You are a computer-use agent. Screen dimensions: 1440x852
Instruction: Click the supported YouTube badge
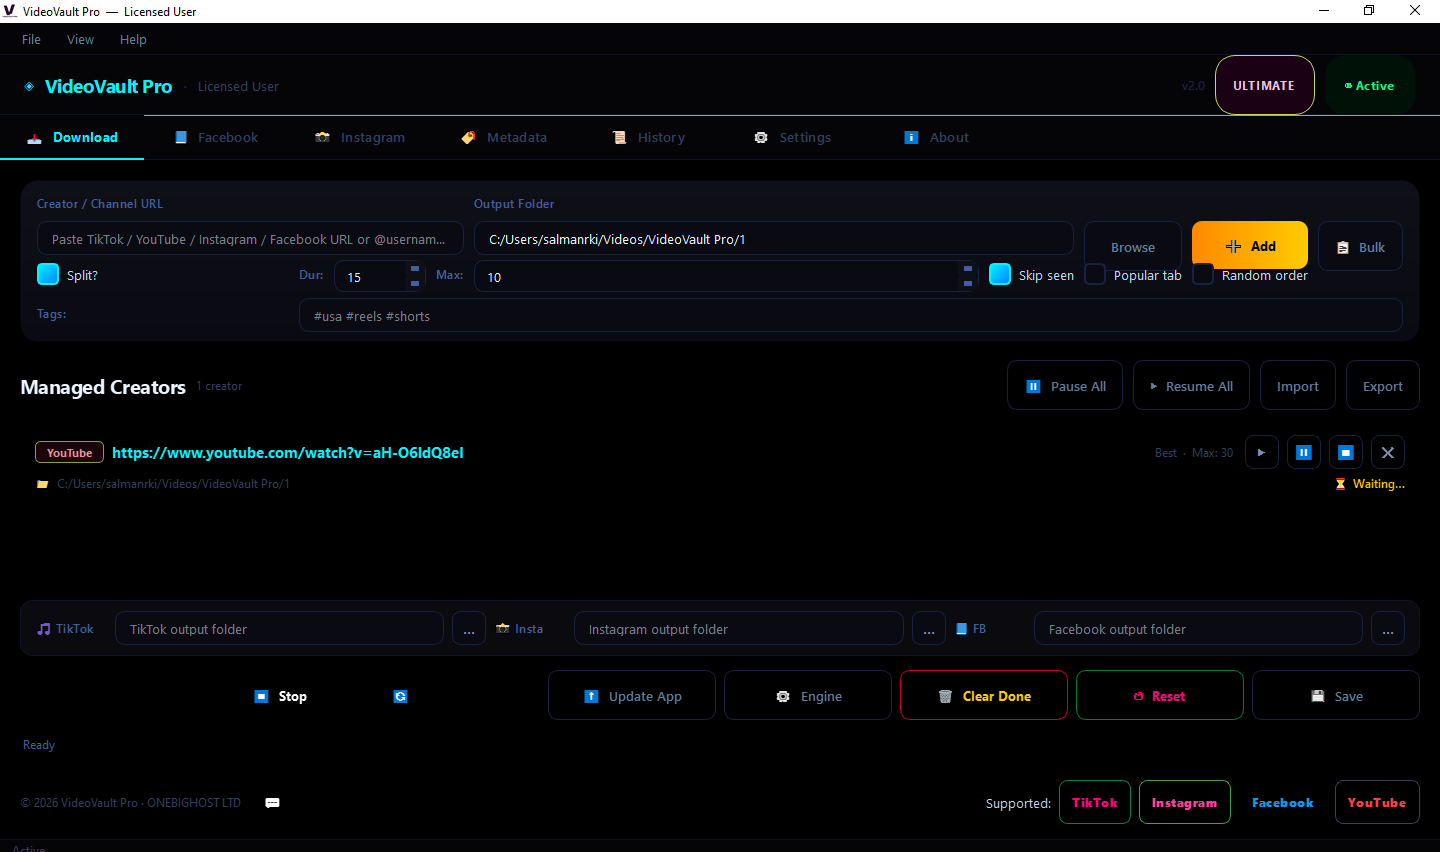coord(1377,803)
